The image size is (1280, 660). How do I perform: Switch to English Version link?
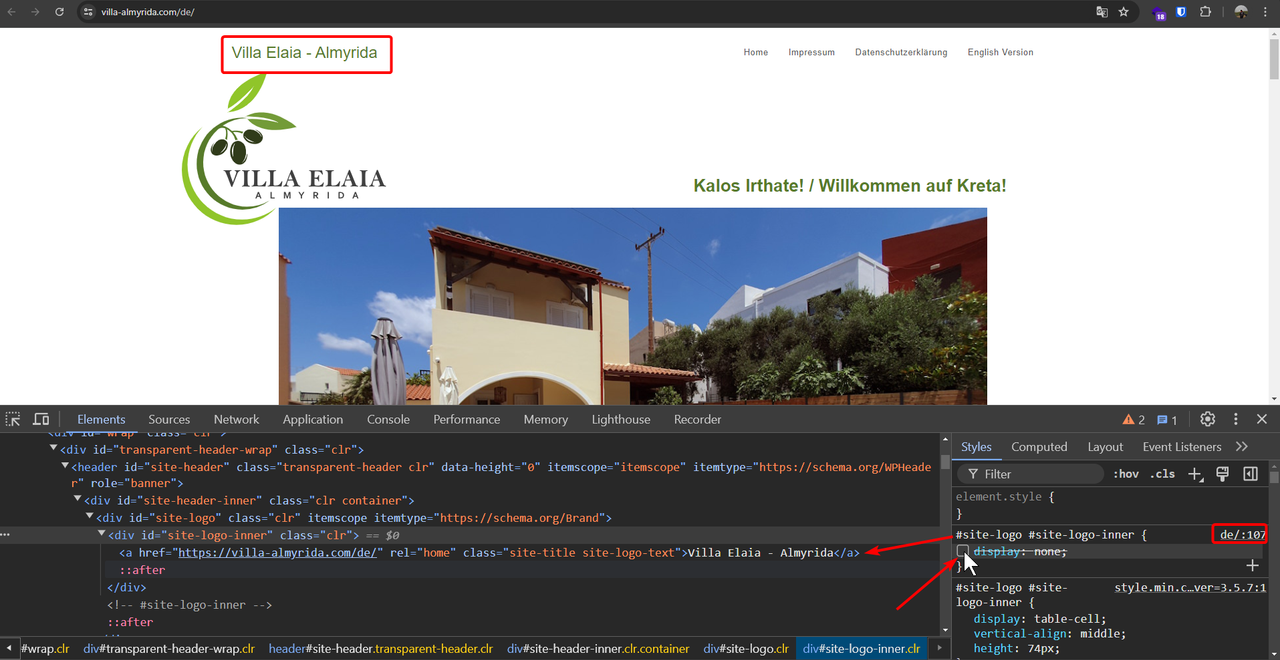click(x=1000, y=52)
